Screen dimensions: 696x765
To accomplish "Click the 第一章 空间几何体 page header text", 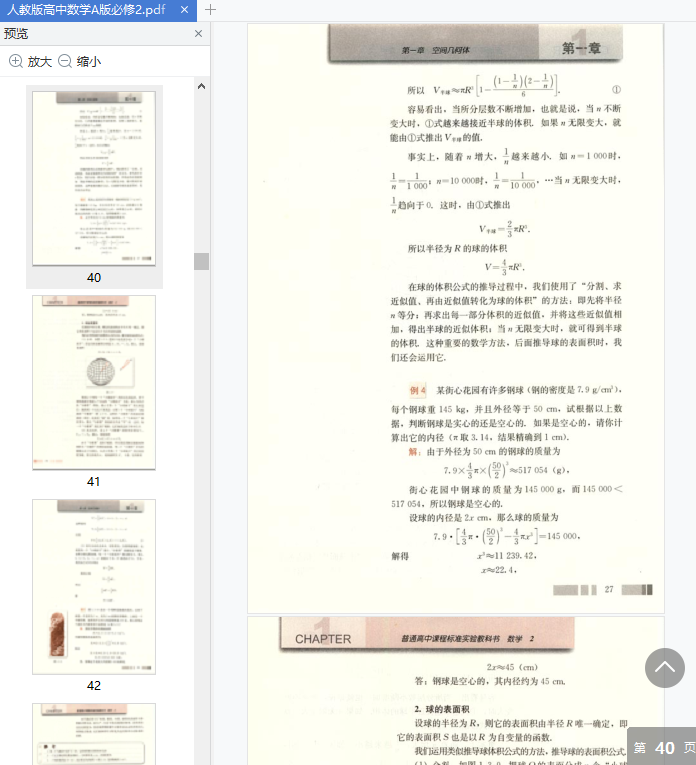I will click(x=436, y=50).
